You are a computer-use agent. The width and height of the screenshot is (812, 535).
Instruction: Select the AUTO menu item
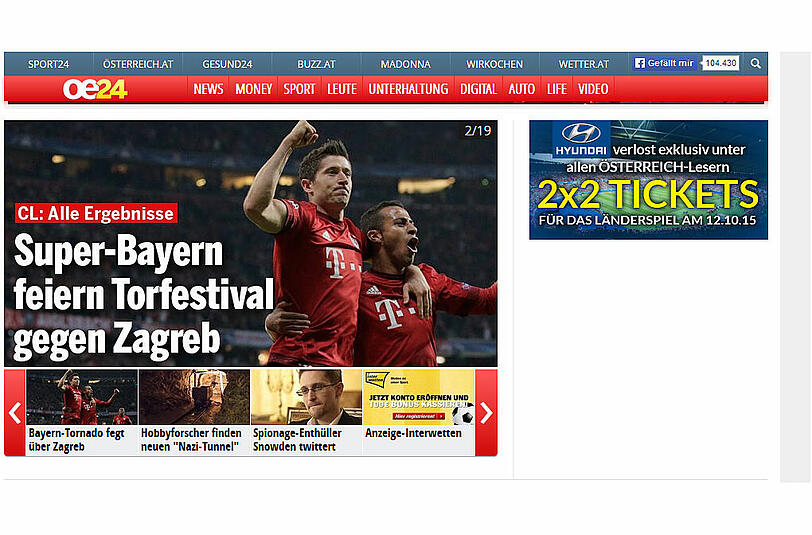coord(521,89)
